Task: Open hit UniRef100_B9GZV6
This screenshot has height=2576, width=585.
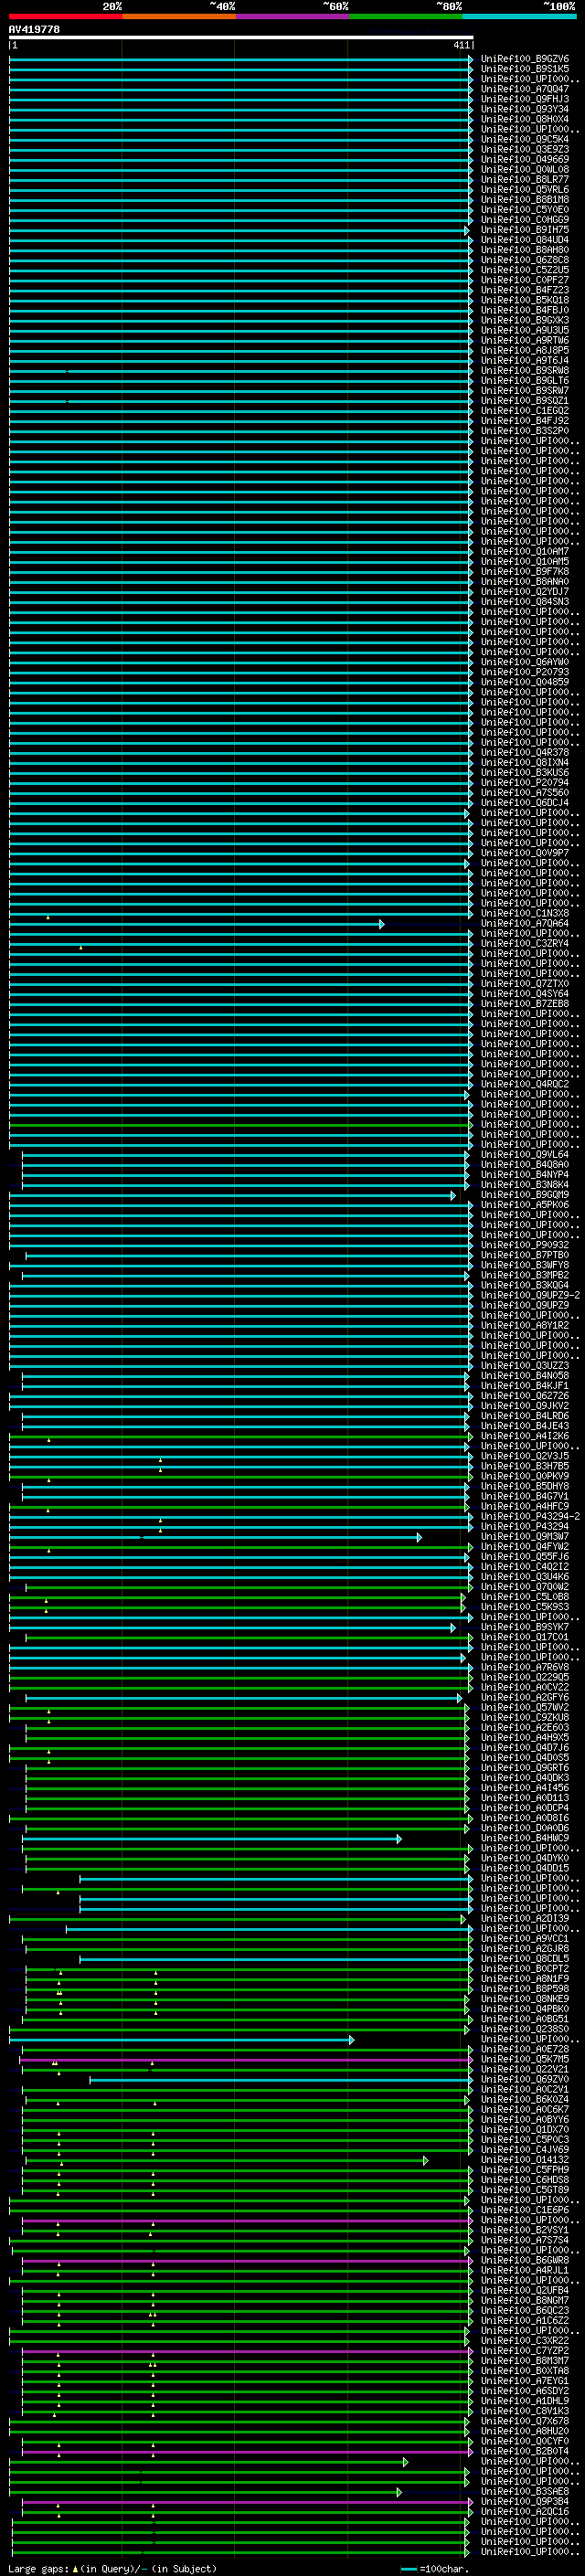Action: [x=525, y=59]
